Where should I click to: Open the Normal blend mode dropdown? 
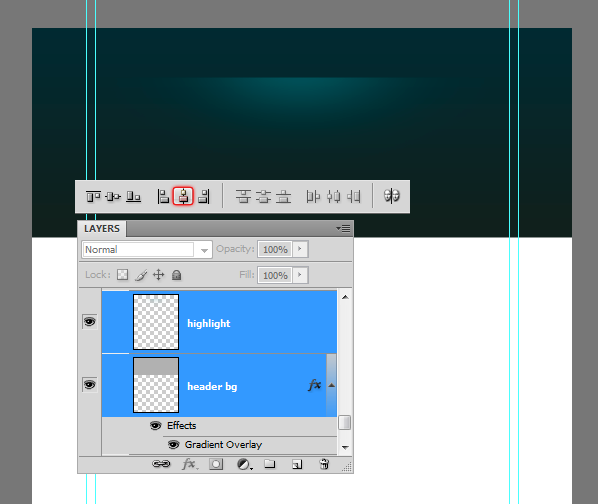pos(147,250)
